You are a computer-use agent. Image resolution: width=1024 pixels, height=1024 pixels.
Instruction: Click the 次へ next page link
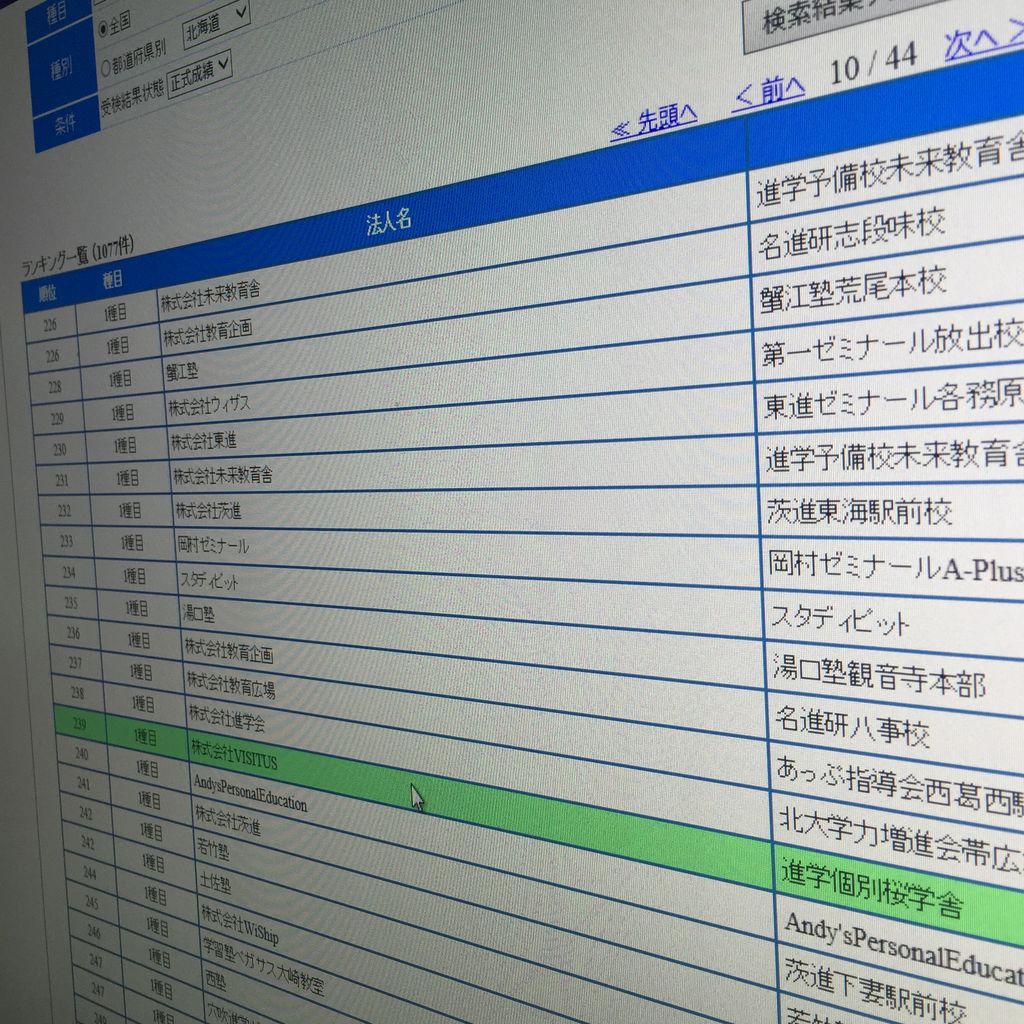pos(984,40)
